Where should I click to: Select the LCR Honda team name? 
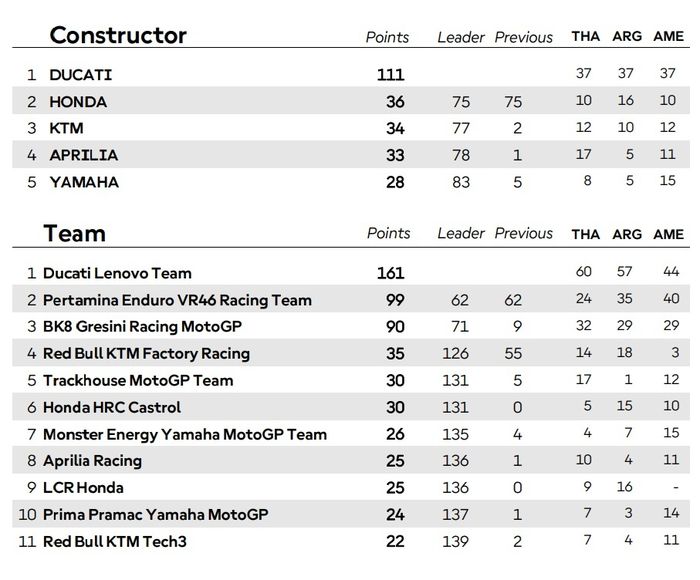83,488
